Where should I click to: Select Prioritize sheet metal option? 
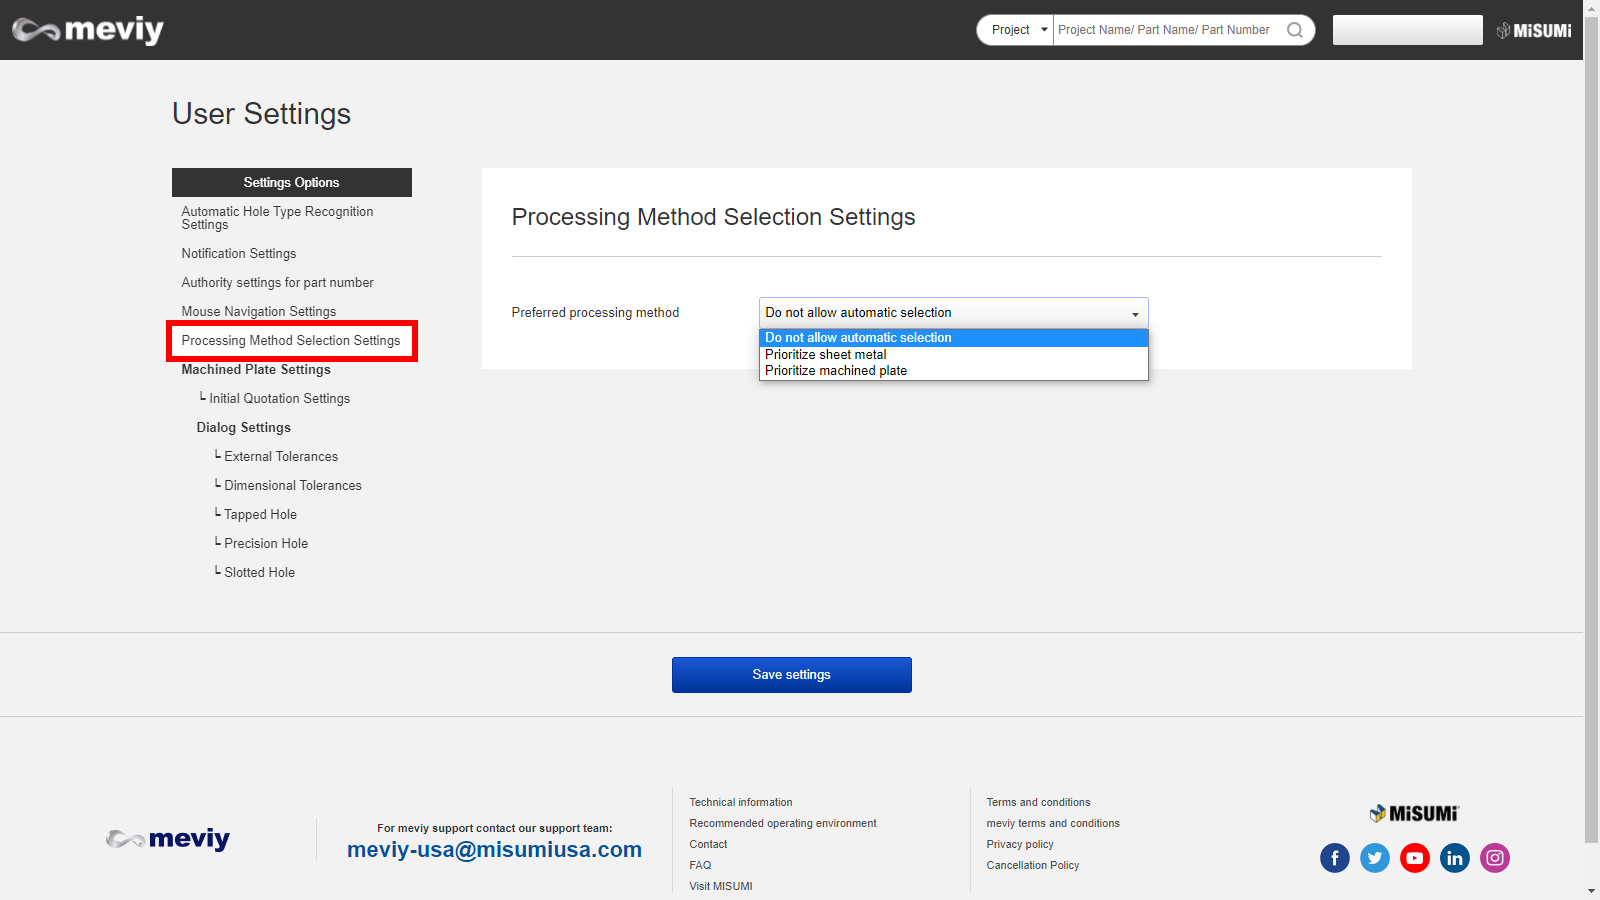954,355
